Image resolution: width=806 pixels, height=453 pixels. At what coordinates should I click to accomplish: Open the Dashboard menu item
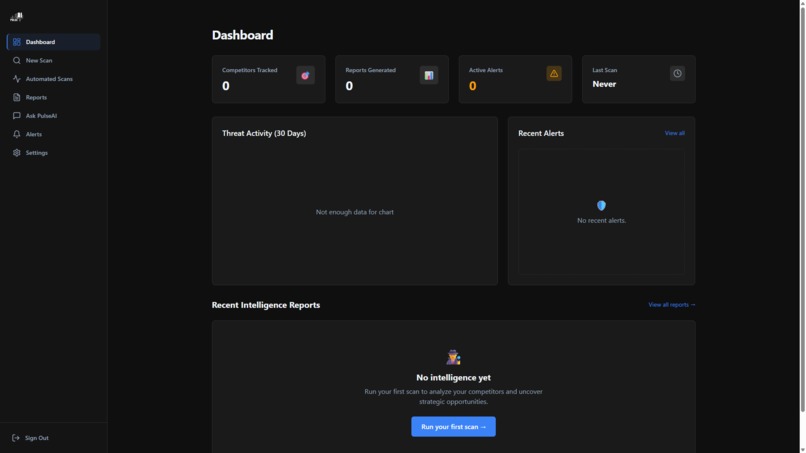click(53, 42)
